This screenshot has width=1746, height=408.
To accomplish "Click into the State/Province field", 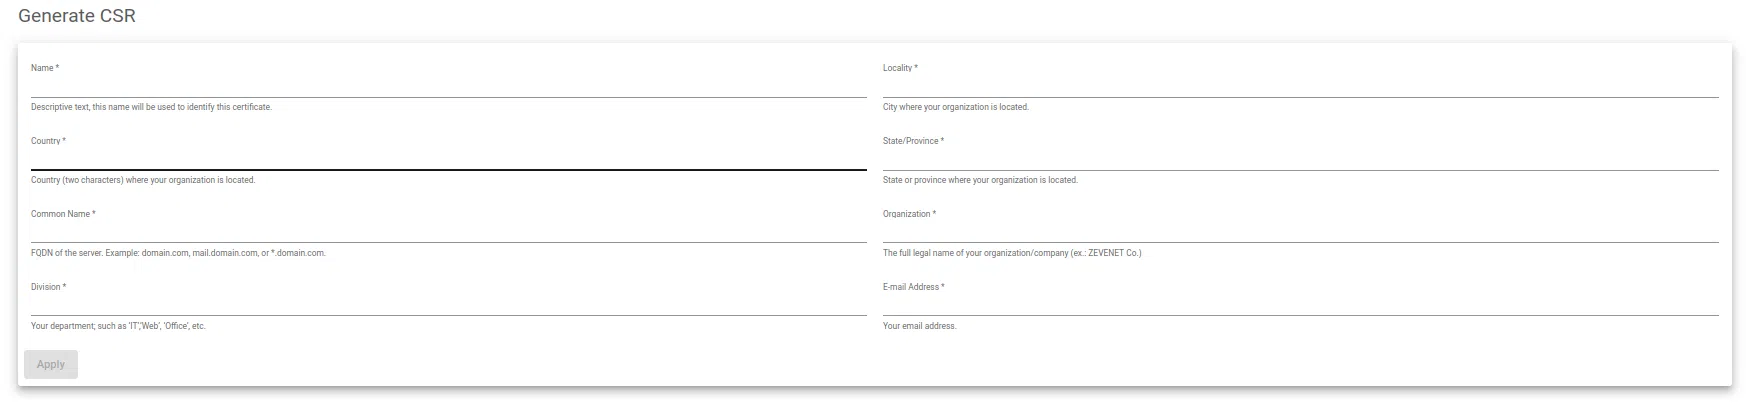I will tap(1300, 160).
